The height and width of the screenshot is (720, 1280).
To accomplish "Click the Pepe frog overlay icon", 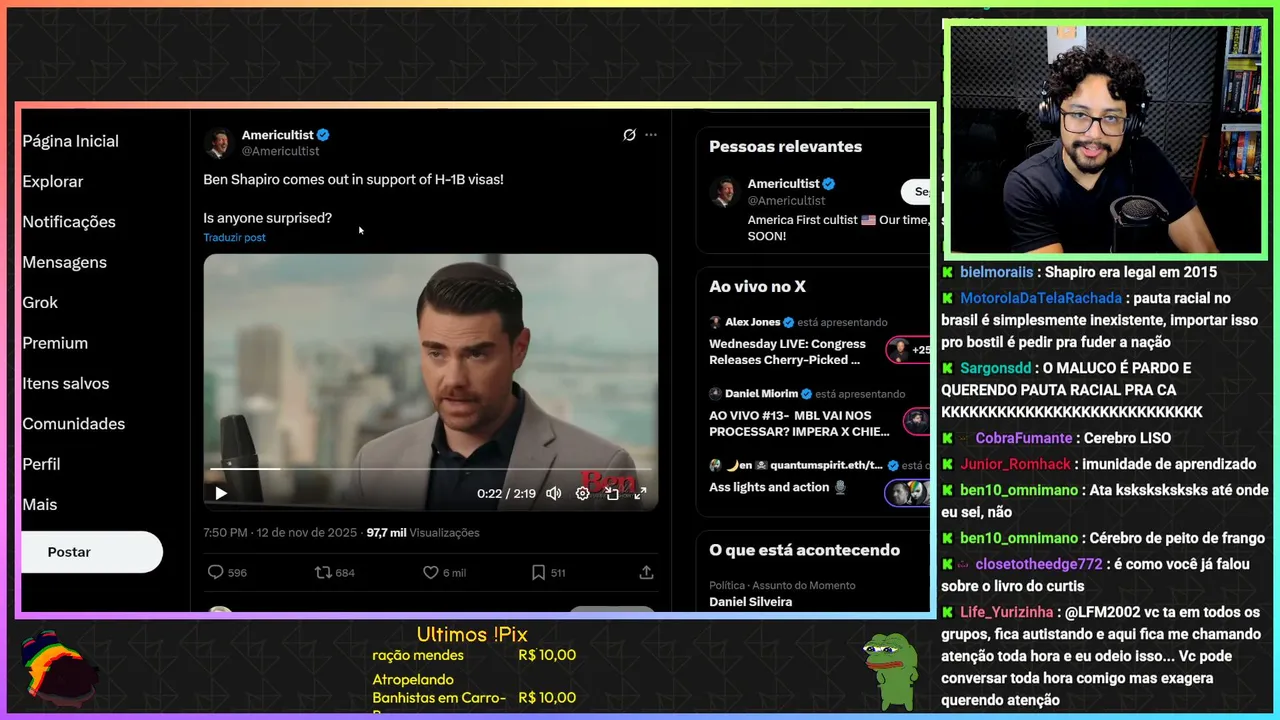I will point(891,672).
